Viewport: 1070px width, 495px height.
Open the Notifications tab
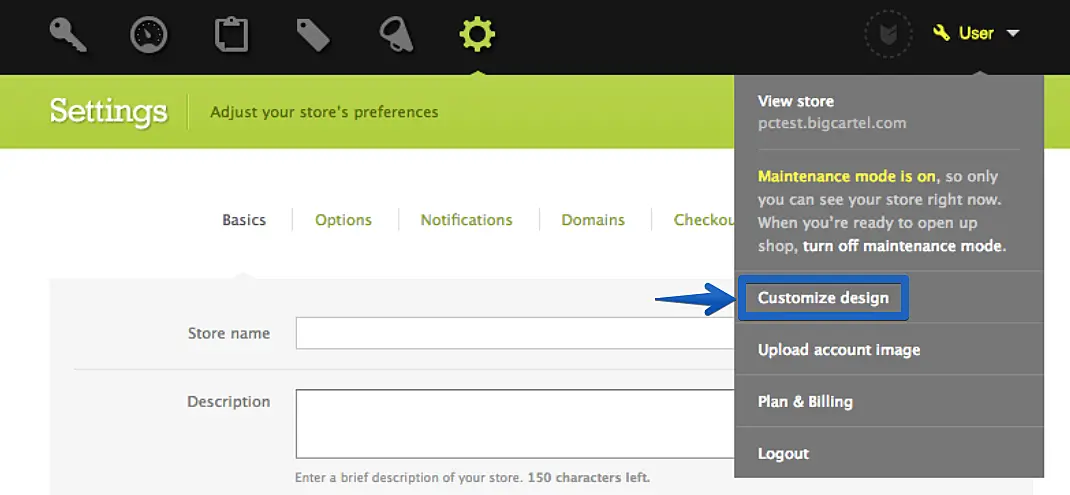tap(466, 220)
